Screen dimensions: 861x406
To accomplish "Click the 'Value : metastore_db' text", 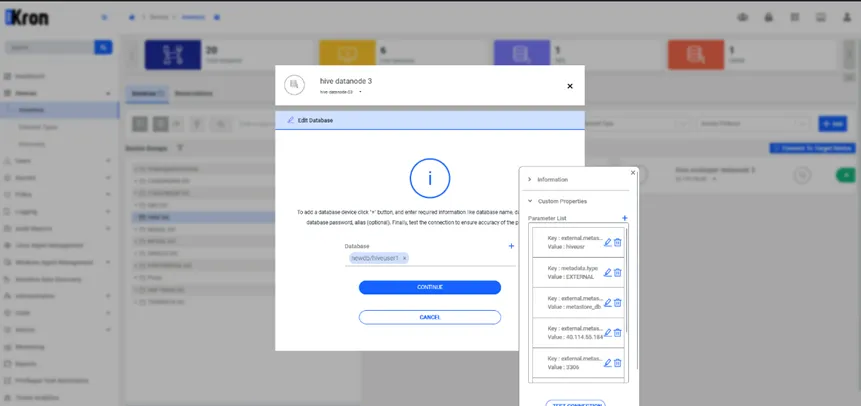I will [x=574, y=307].
